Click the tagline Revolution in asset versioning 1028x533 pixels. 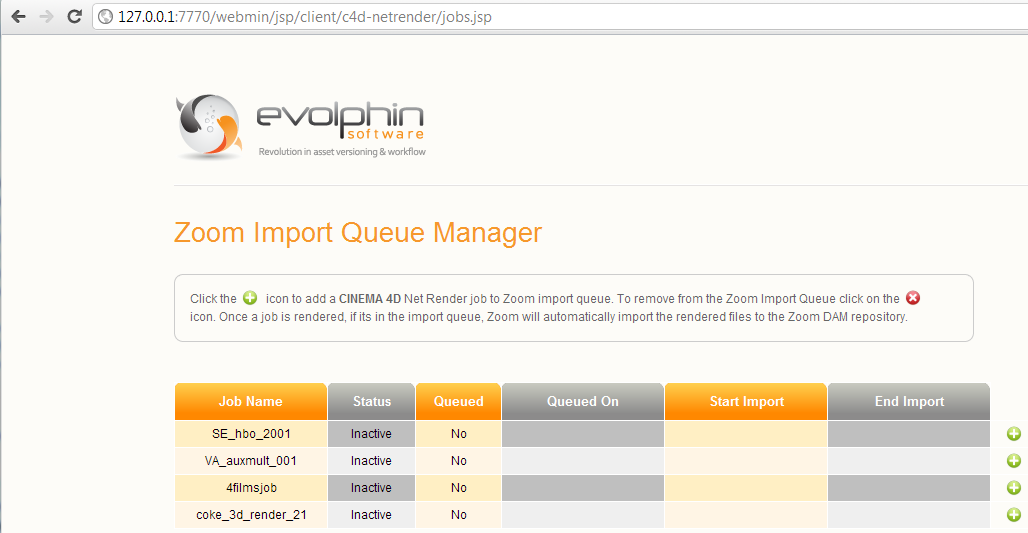pos(342,151)
